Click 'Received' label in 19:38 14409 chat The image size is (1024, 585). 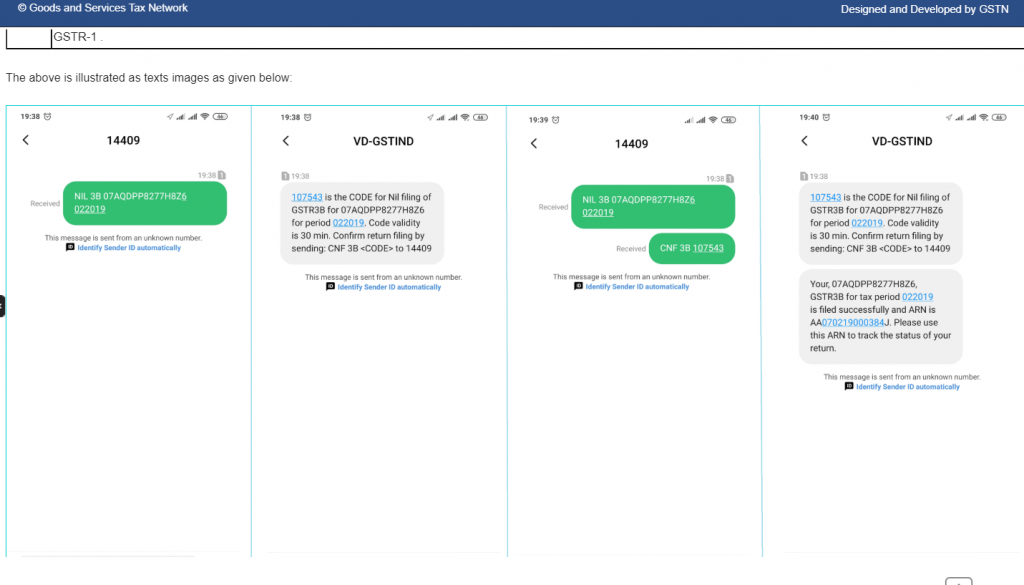[45, 204]
